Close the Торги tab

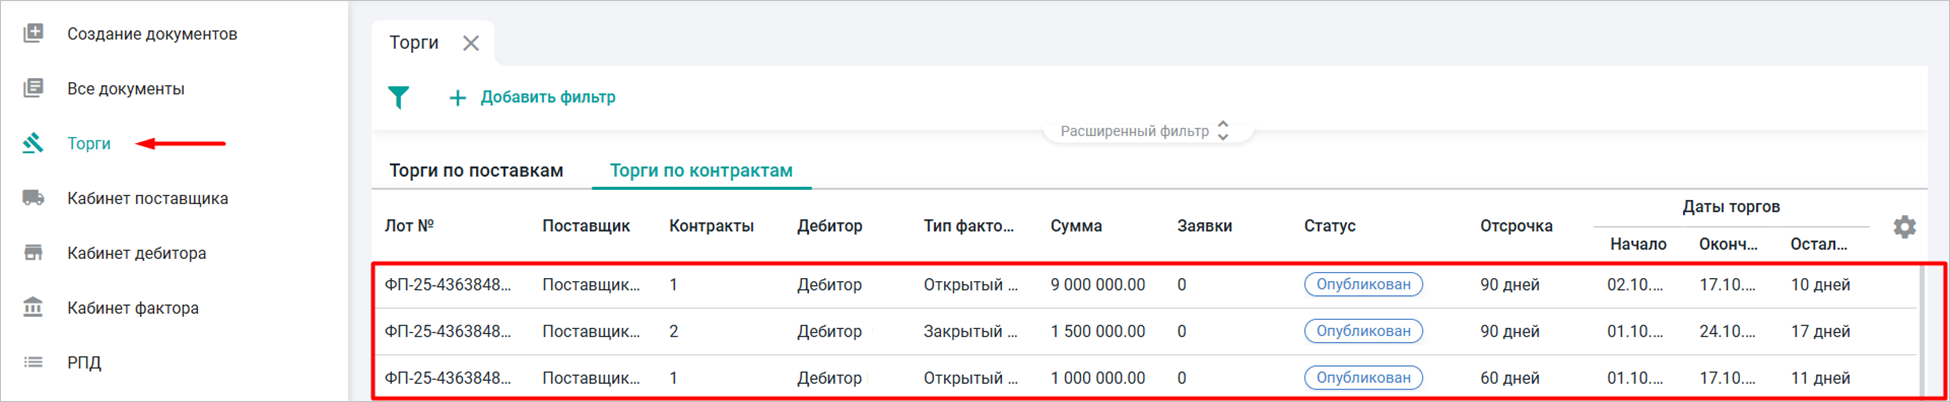click(x=471, y=43)
